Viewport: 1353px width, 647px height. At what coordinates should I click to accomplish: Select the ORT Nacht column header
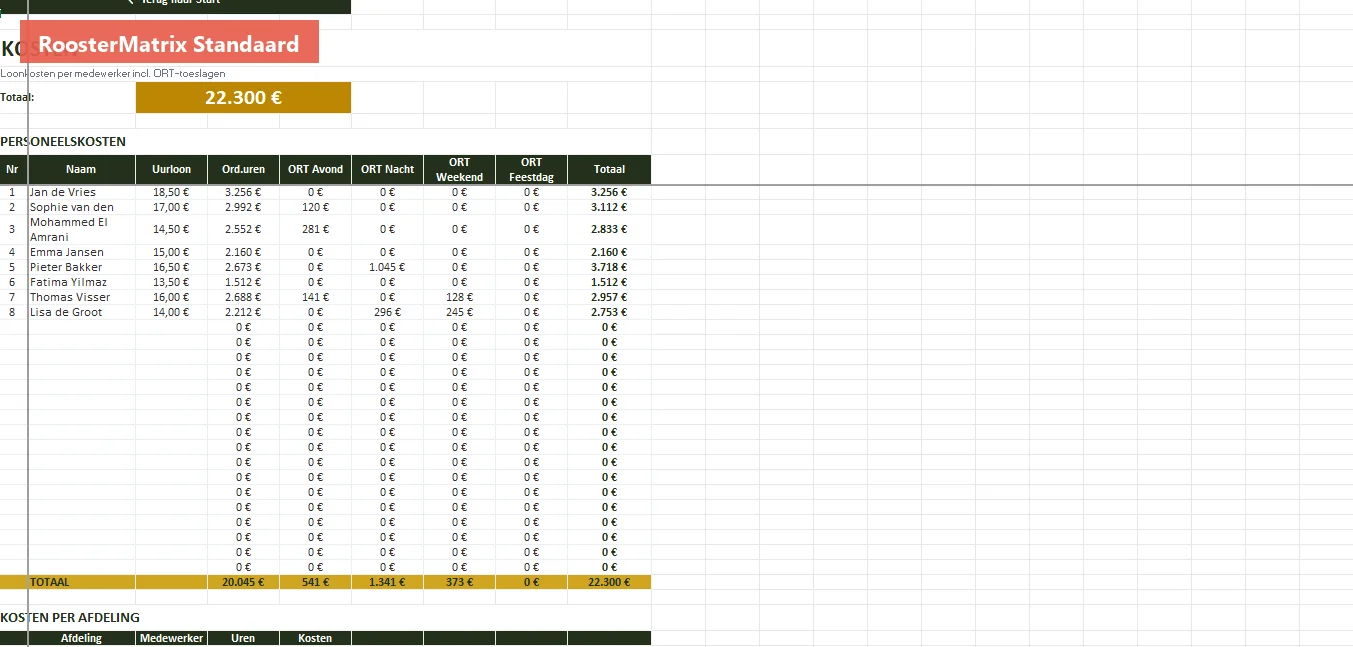coord(387,170)
